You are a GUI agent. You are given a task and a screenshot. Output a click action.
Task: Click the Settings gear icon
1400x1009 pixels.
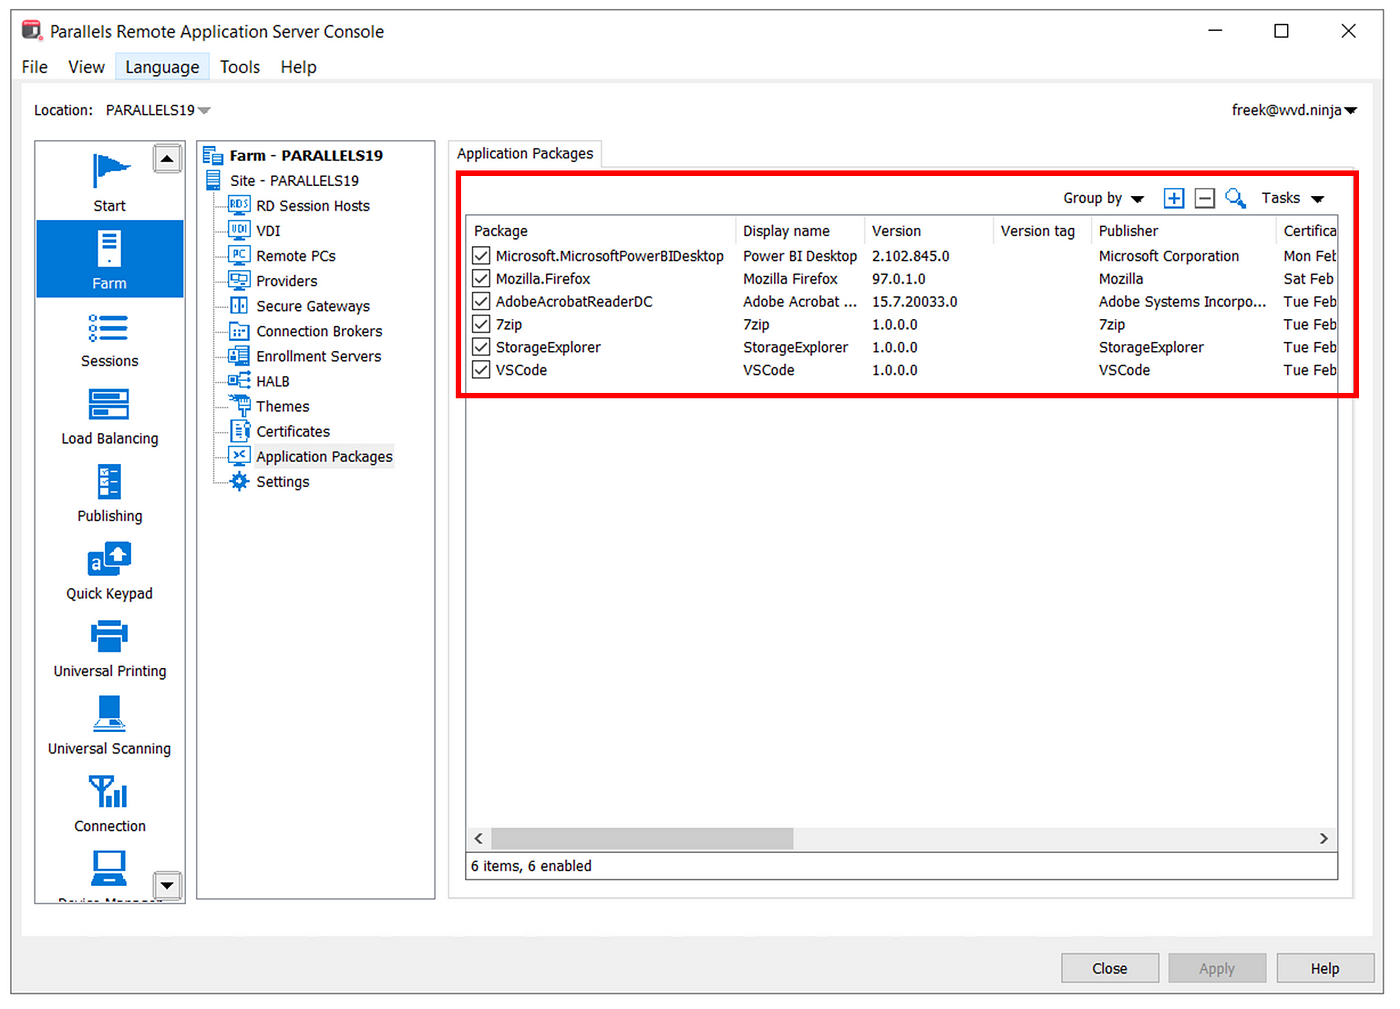click(x=239, y=481)
